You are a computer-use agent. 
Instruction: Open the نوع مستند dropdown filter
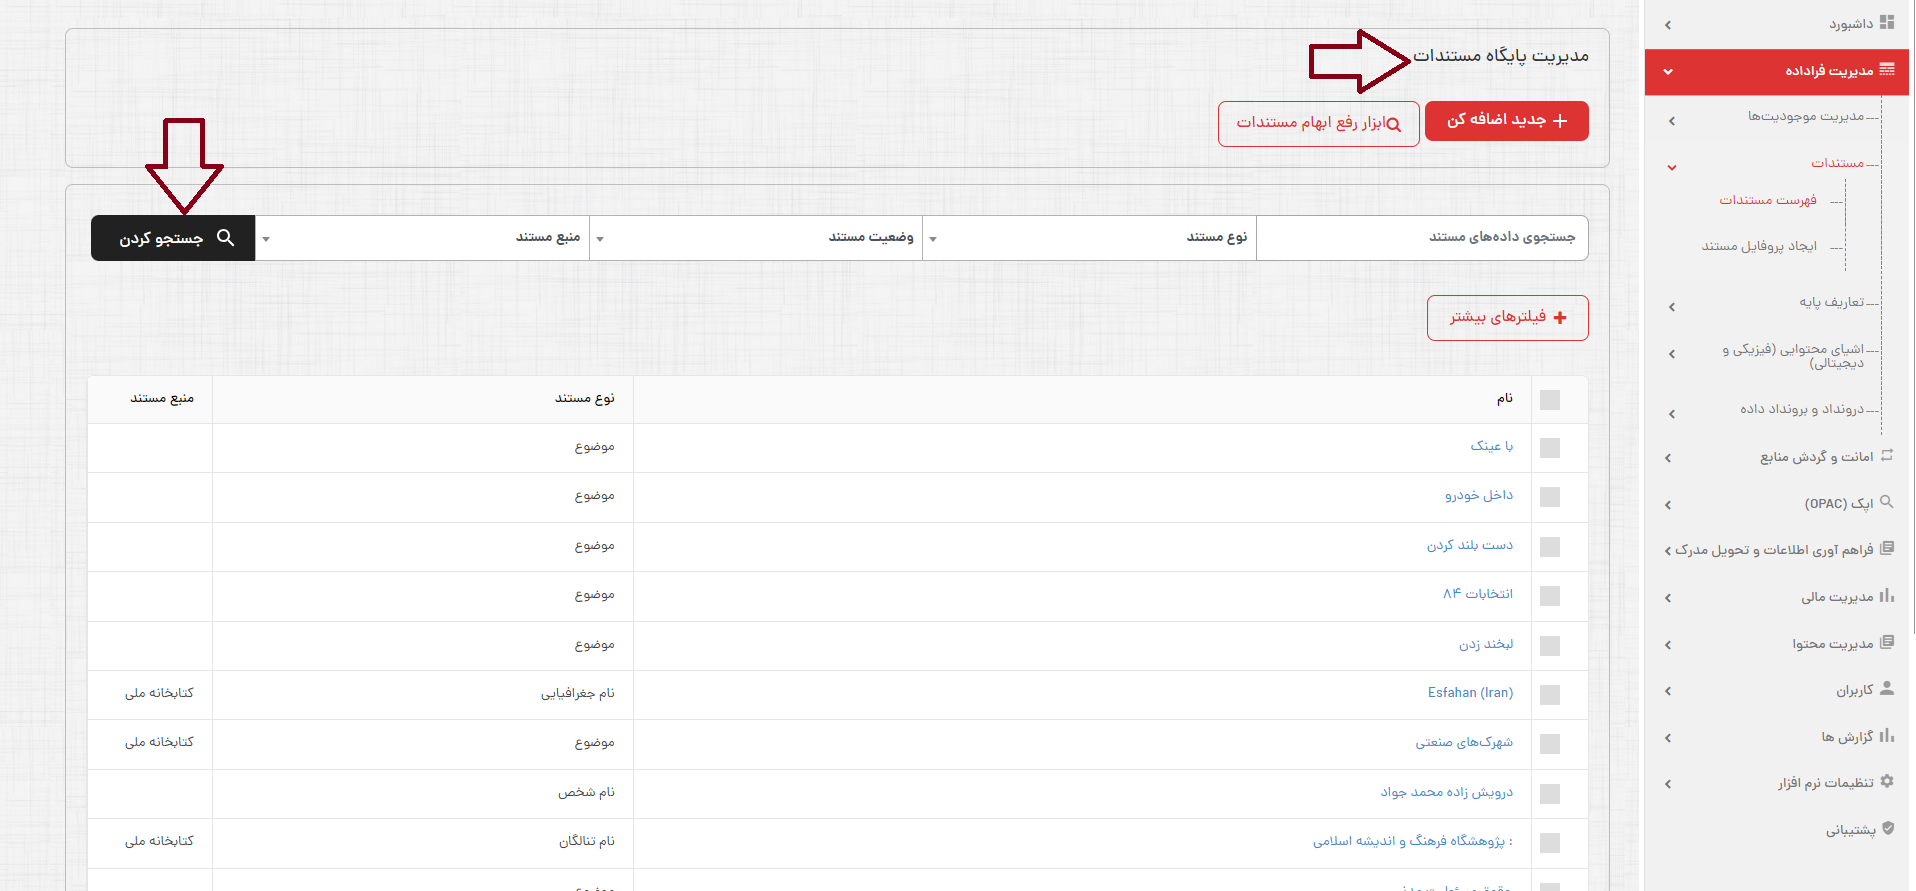click(1089, 238)
